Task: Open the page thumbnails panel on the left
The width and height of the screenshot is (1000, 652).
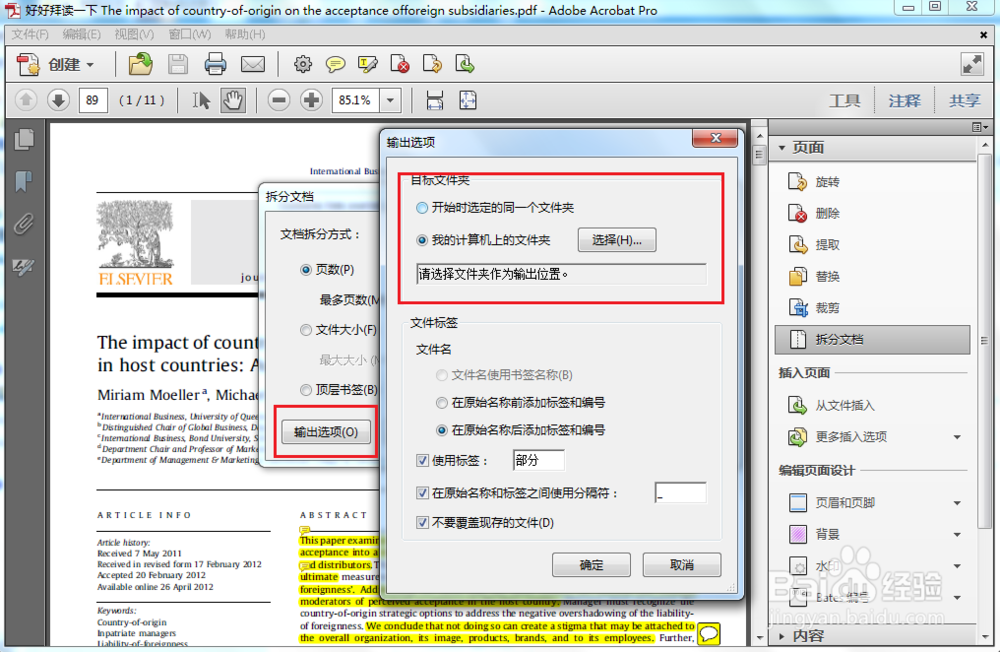Action: coord(22,137)
